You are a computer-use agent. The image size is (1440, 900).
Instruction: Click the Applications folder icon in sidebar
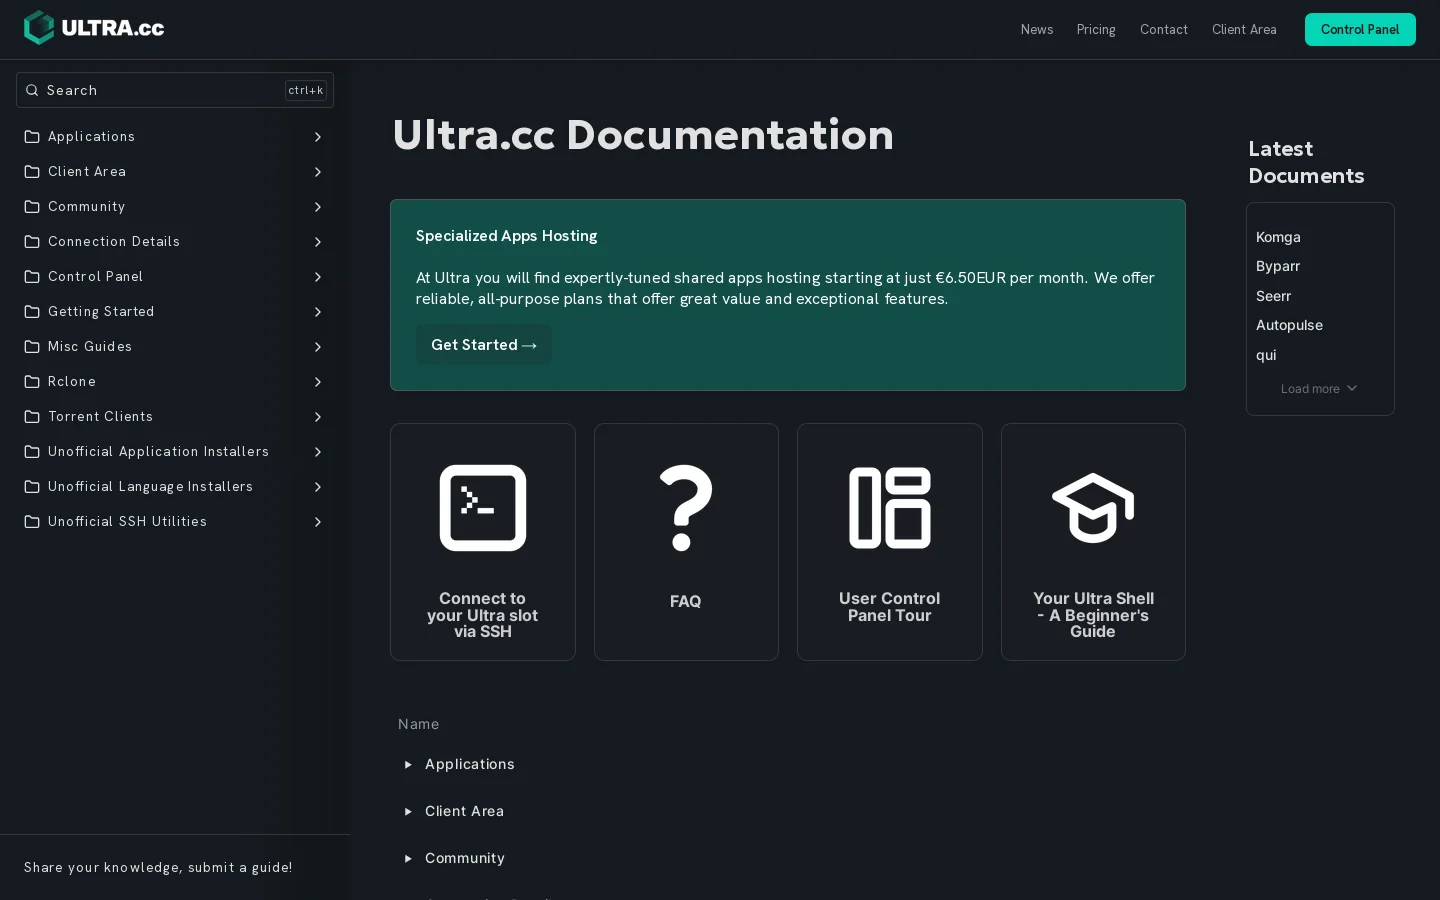coord(32,137)
